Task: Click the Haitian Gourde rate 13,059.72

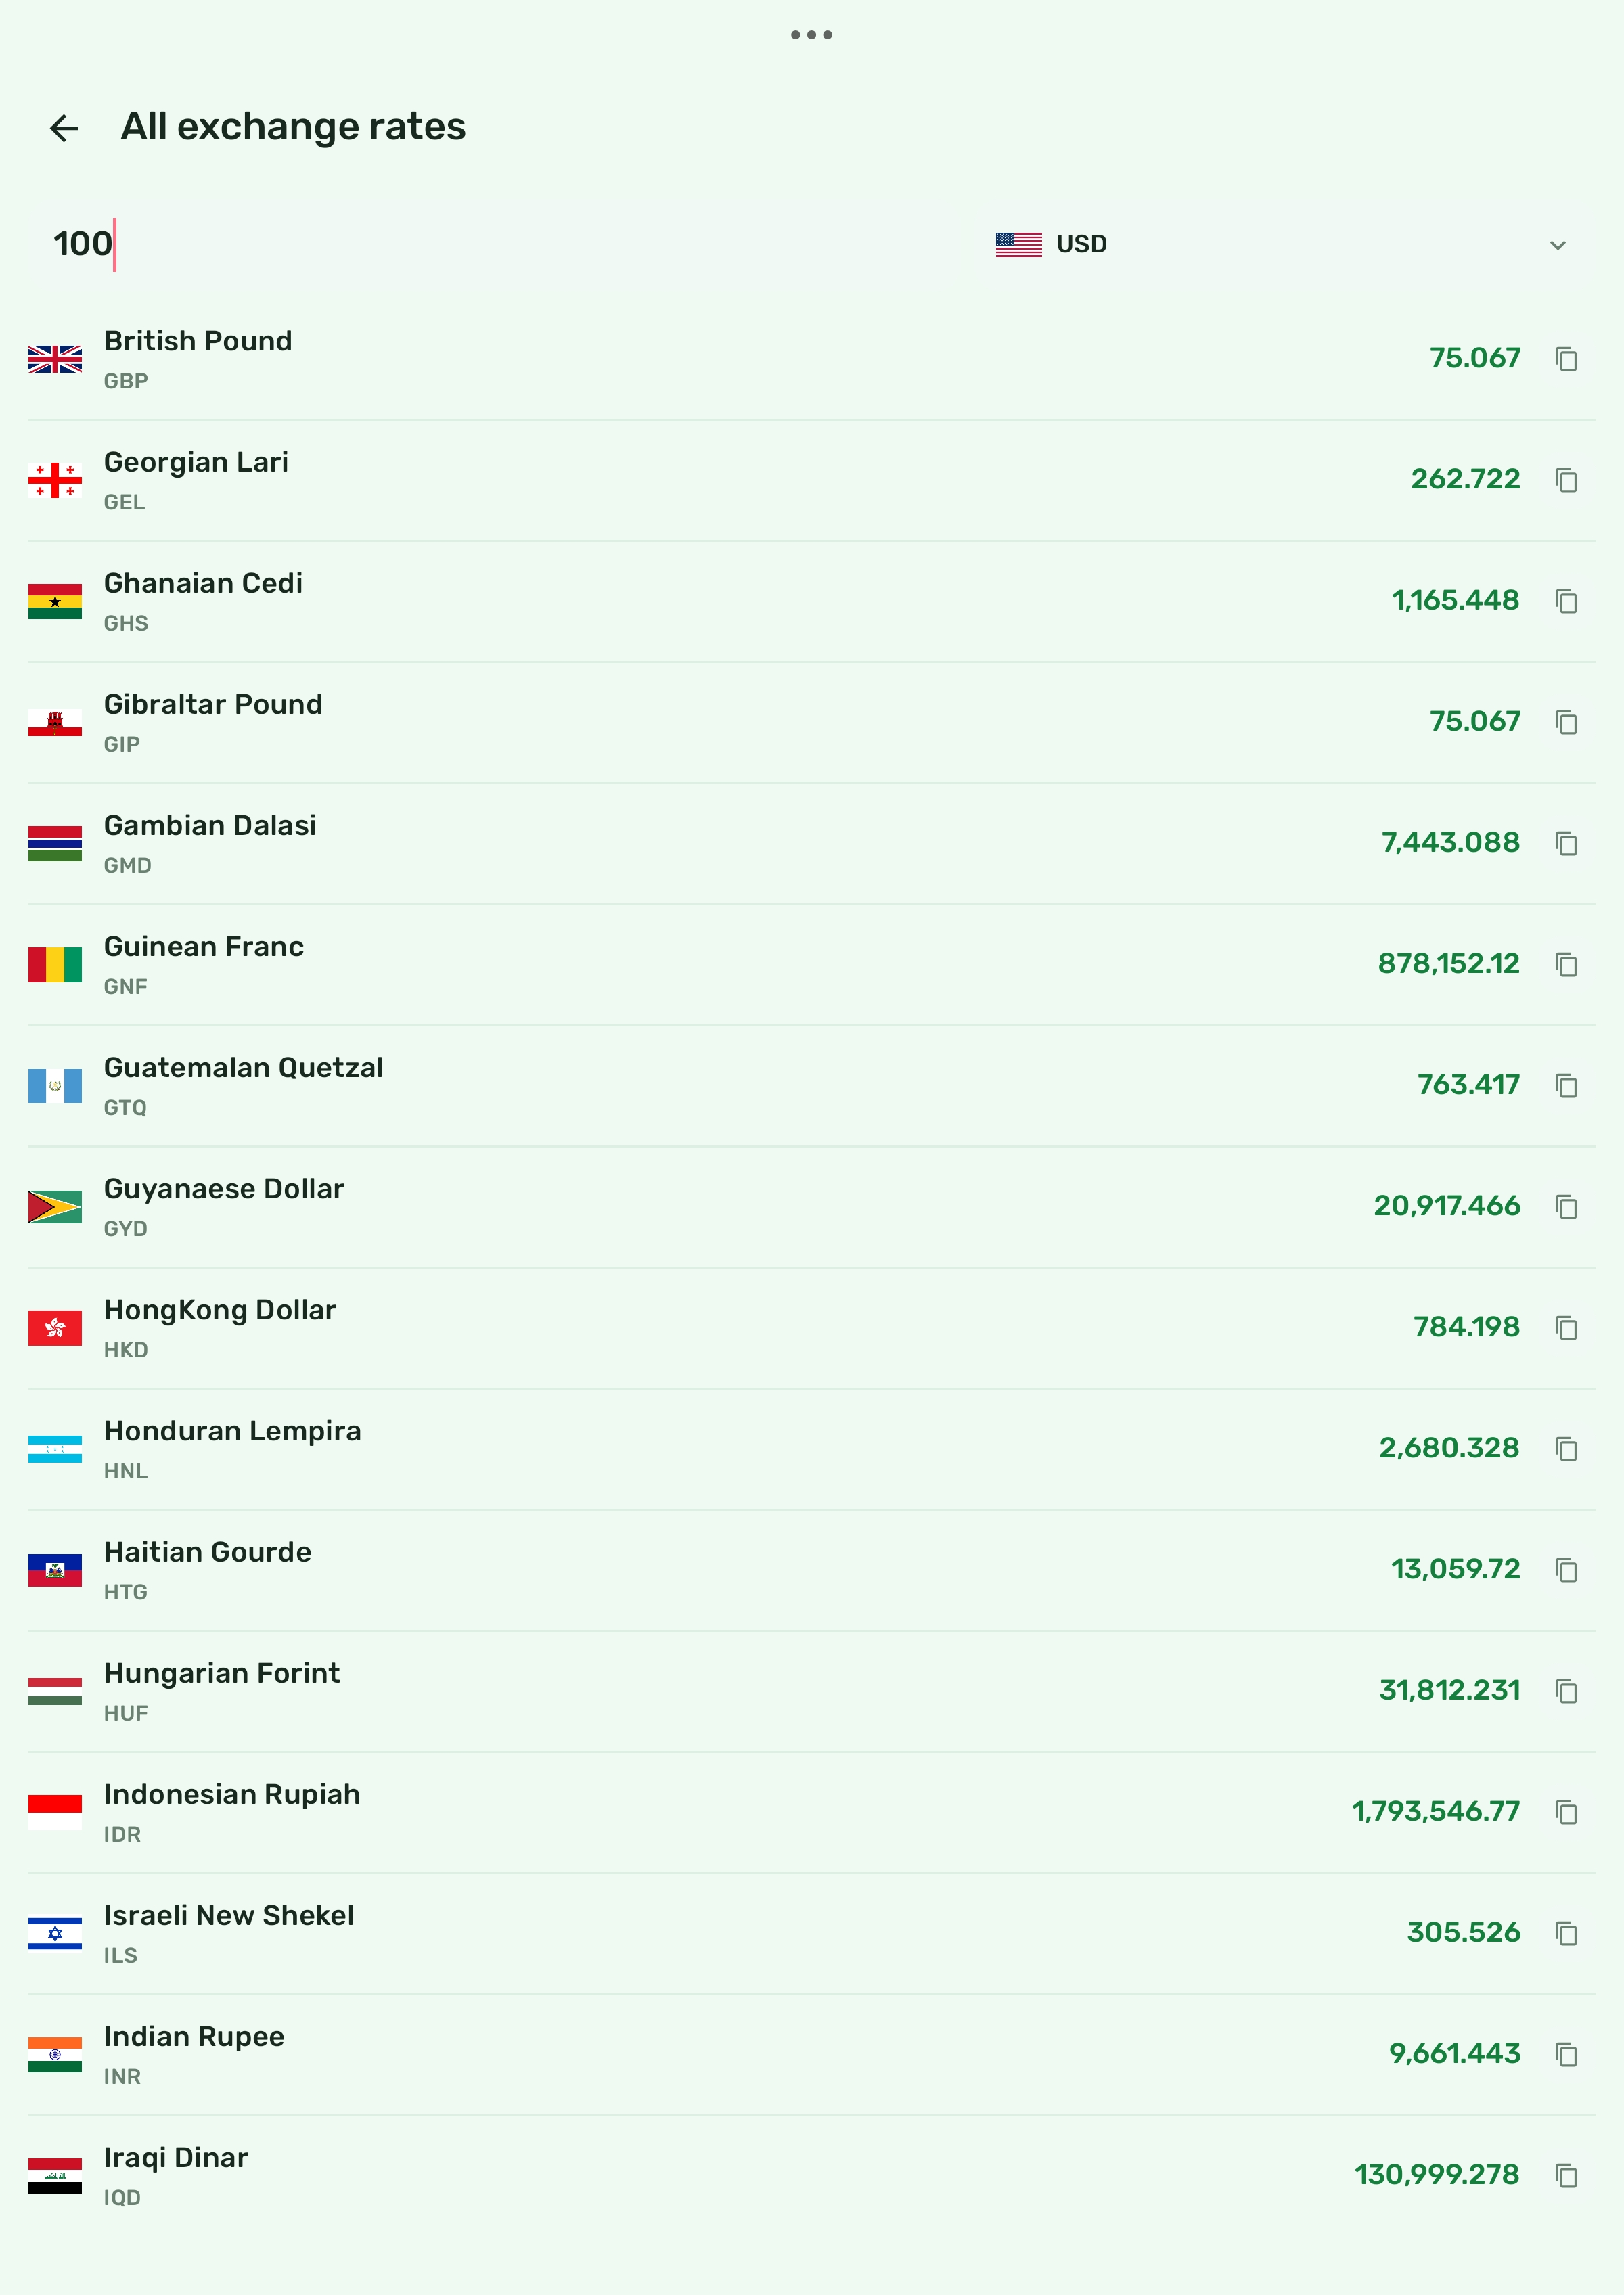Action: tap(1455, 1569)
